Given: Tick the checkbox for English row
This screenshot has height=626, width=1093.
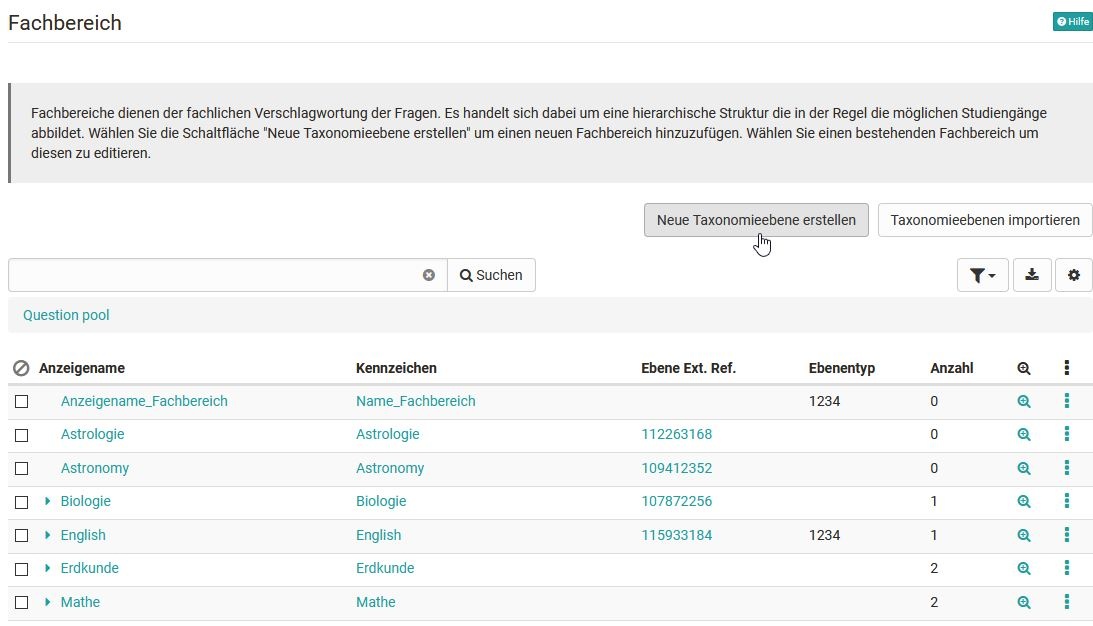Looking at the screenshot, I should [22, 535].
